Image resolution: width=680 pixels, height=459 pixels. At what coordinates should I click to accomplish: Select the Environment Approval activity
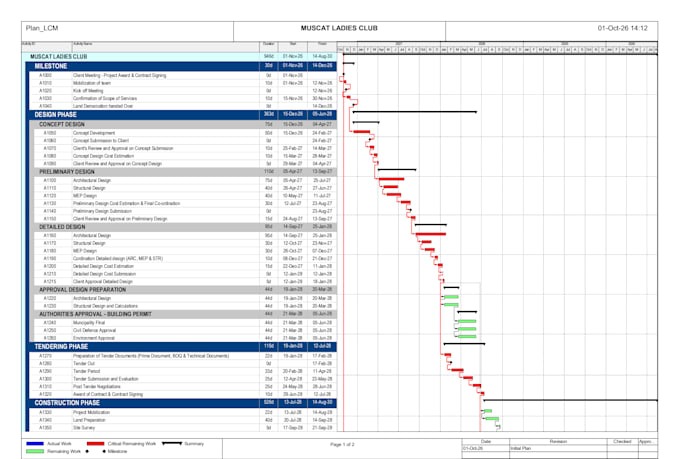pyautogui.click(x=185, y=338)
